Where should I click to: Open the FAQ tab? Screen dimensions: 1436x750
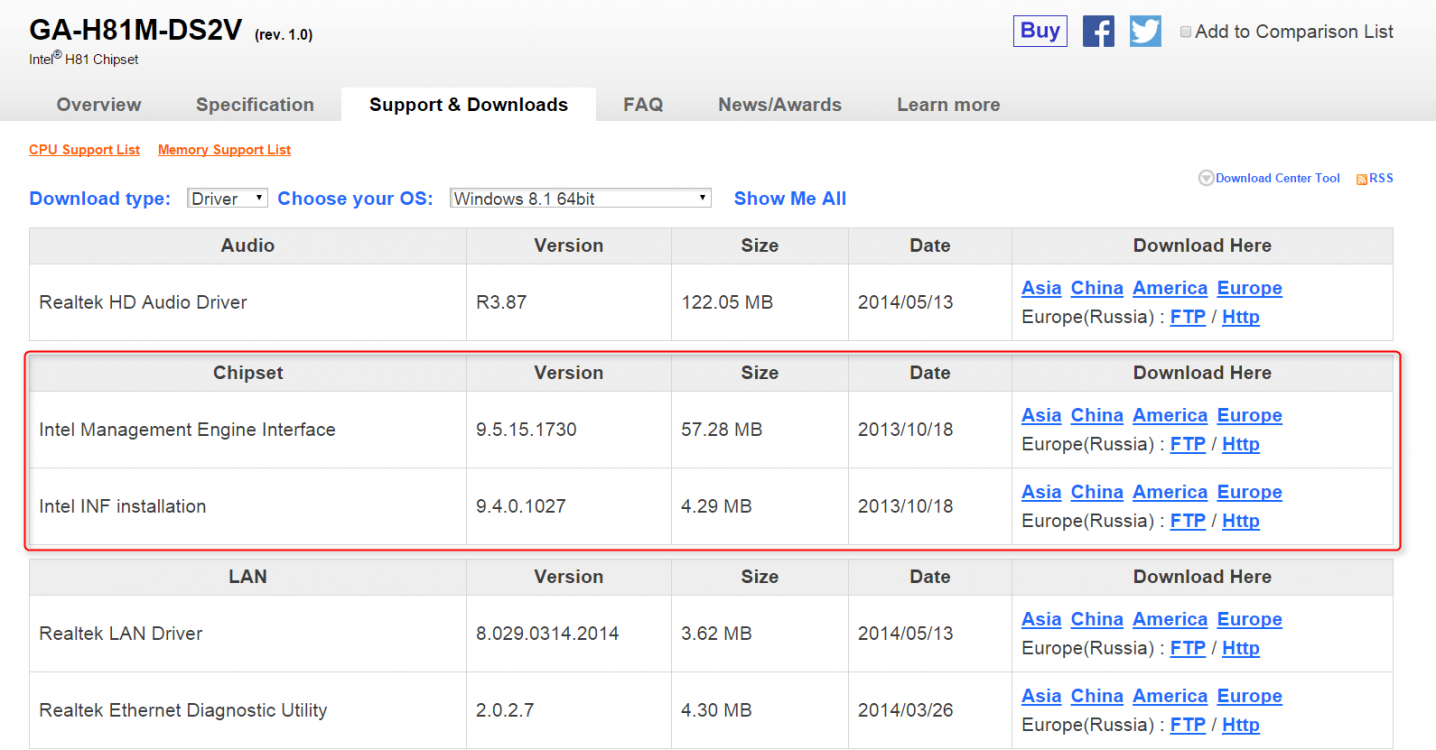(x=643, y=105)
